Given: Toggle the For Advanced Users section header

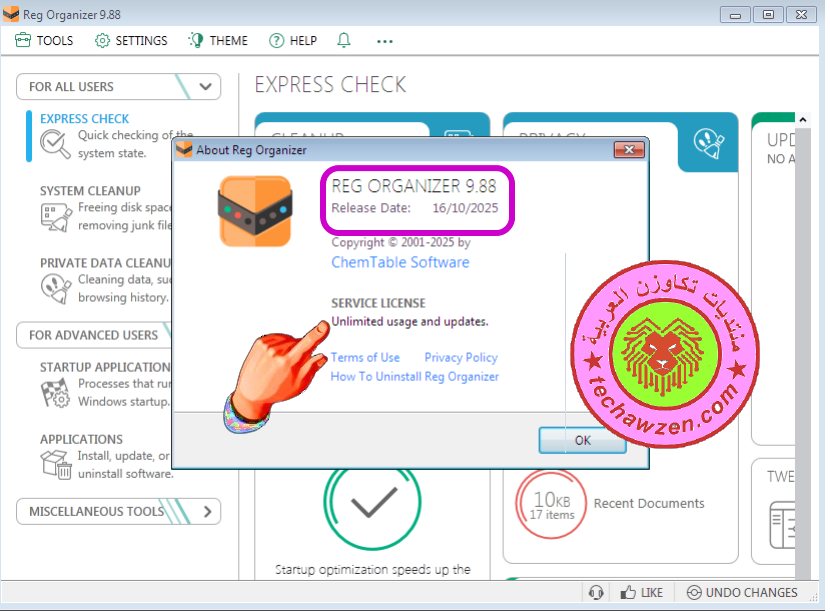Looking at the screenshot, I should click(94, 335).
